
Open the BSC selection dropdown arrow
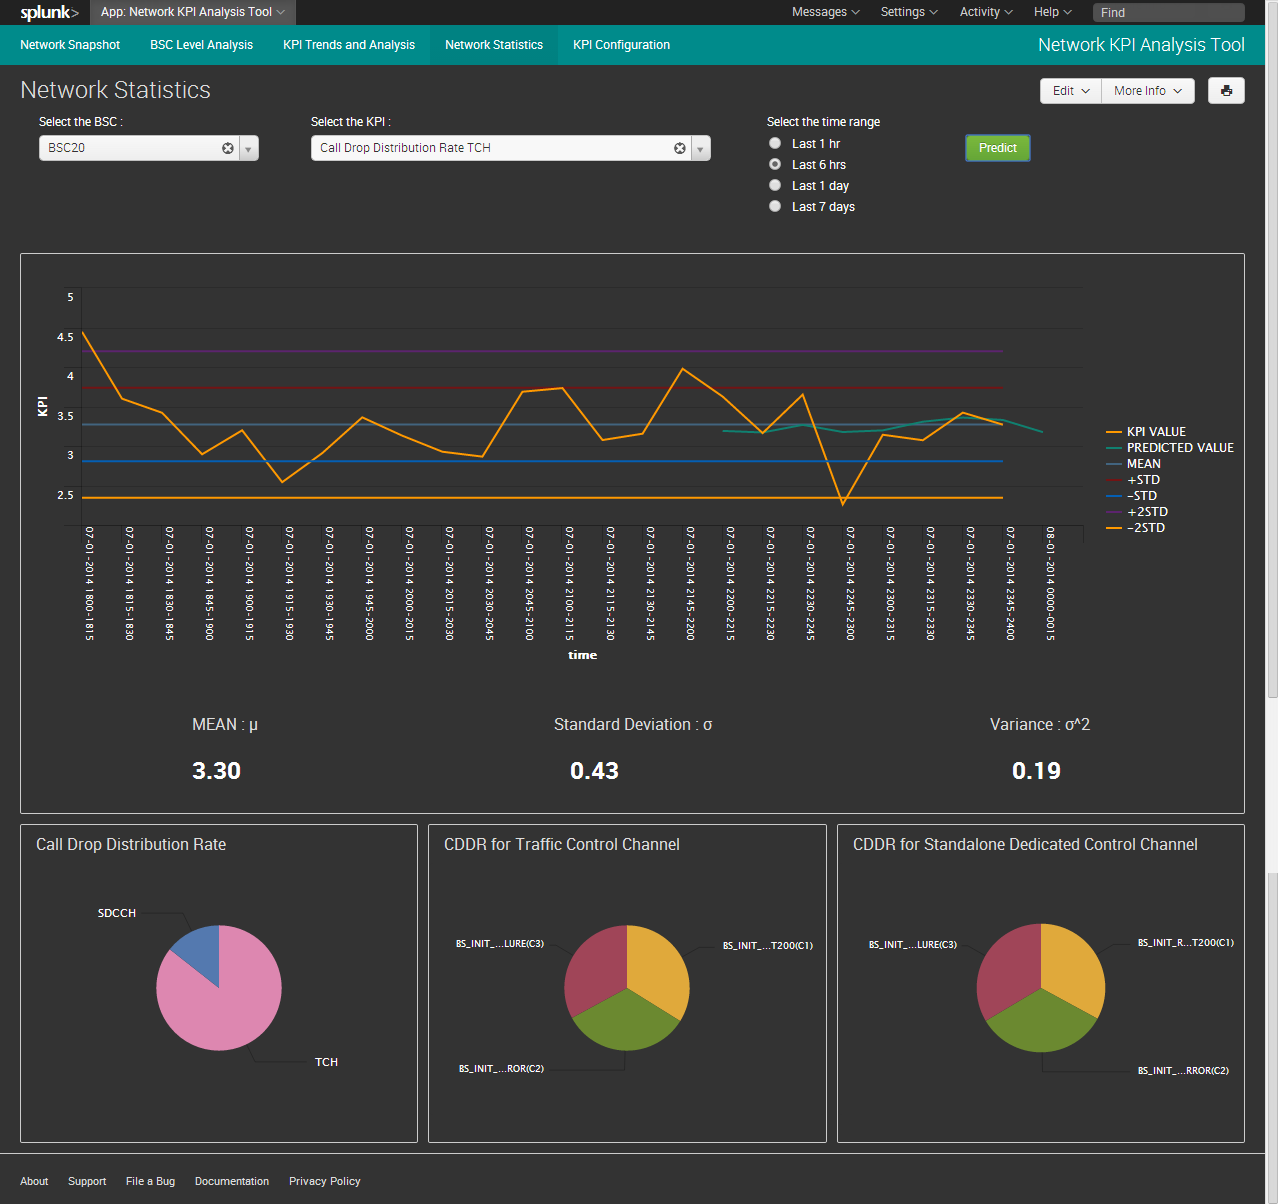pos(249,149)
